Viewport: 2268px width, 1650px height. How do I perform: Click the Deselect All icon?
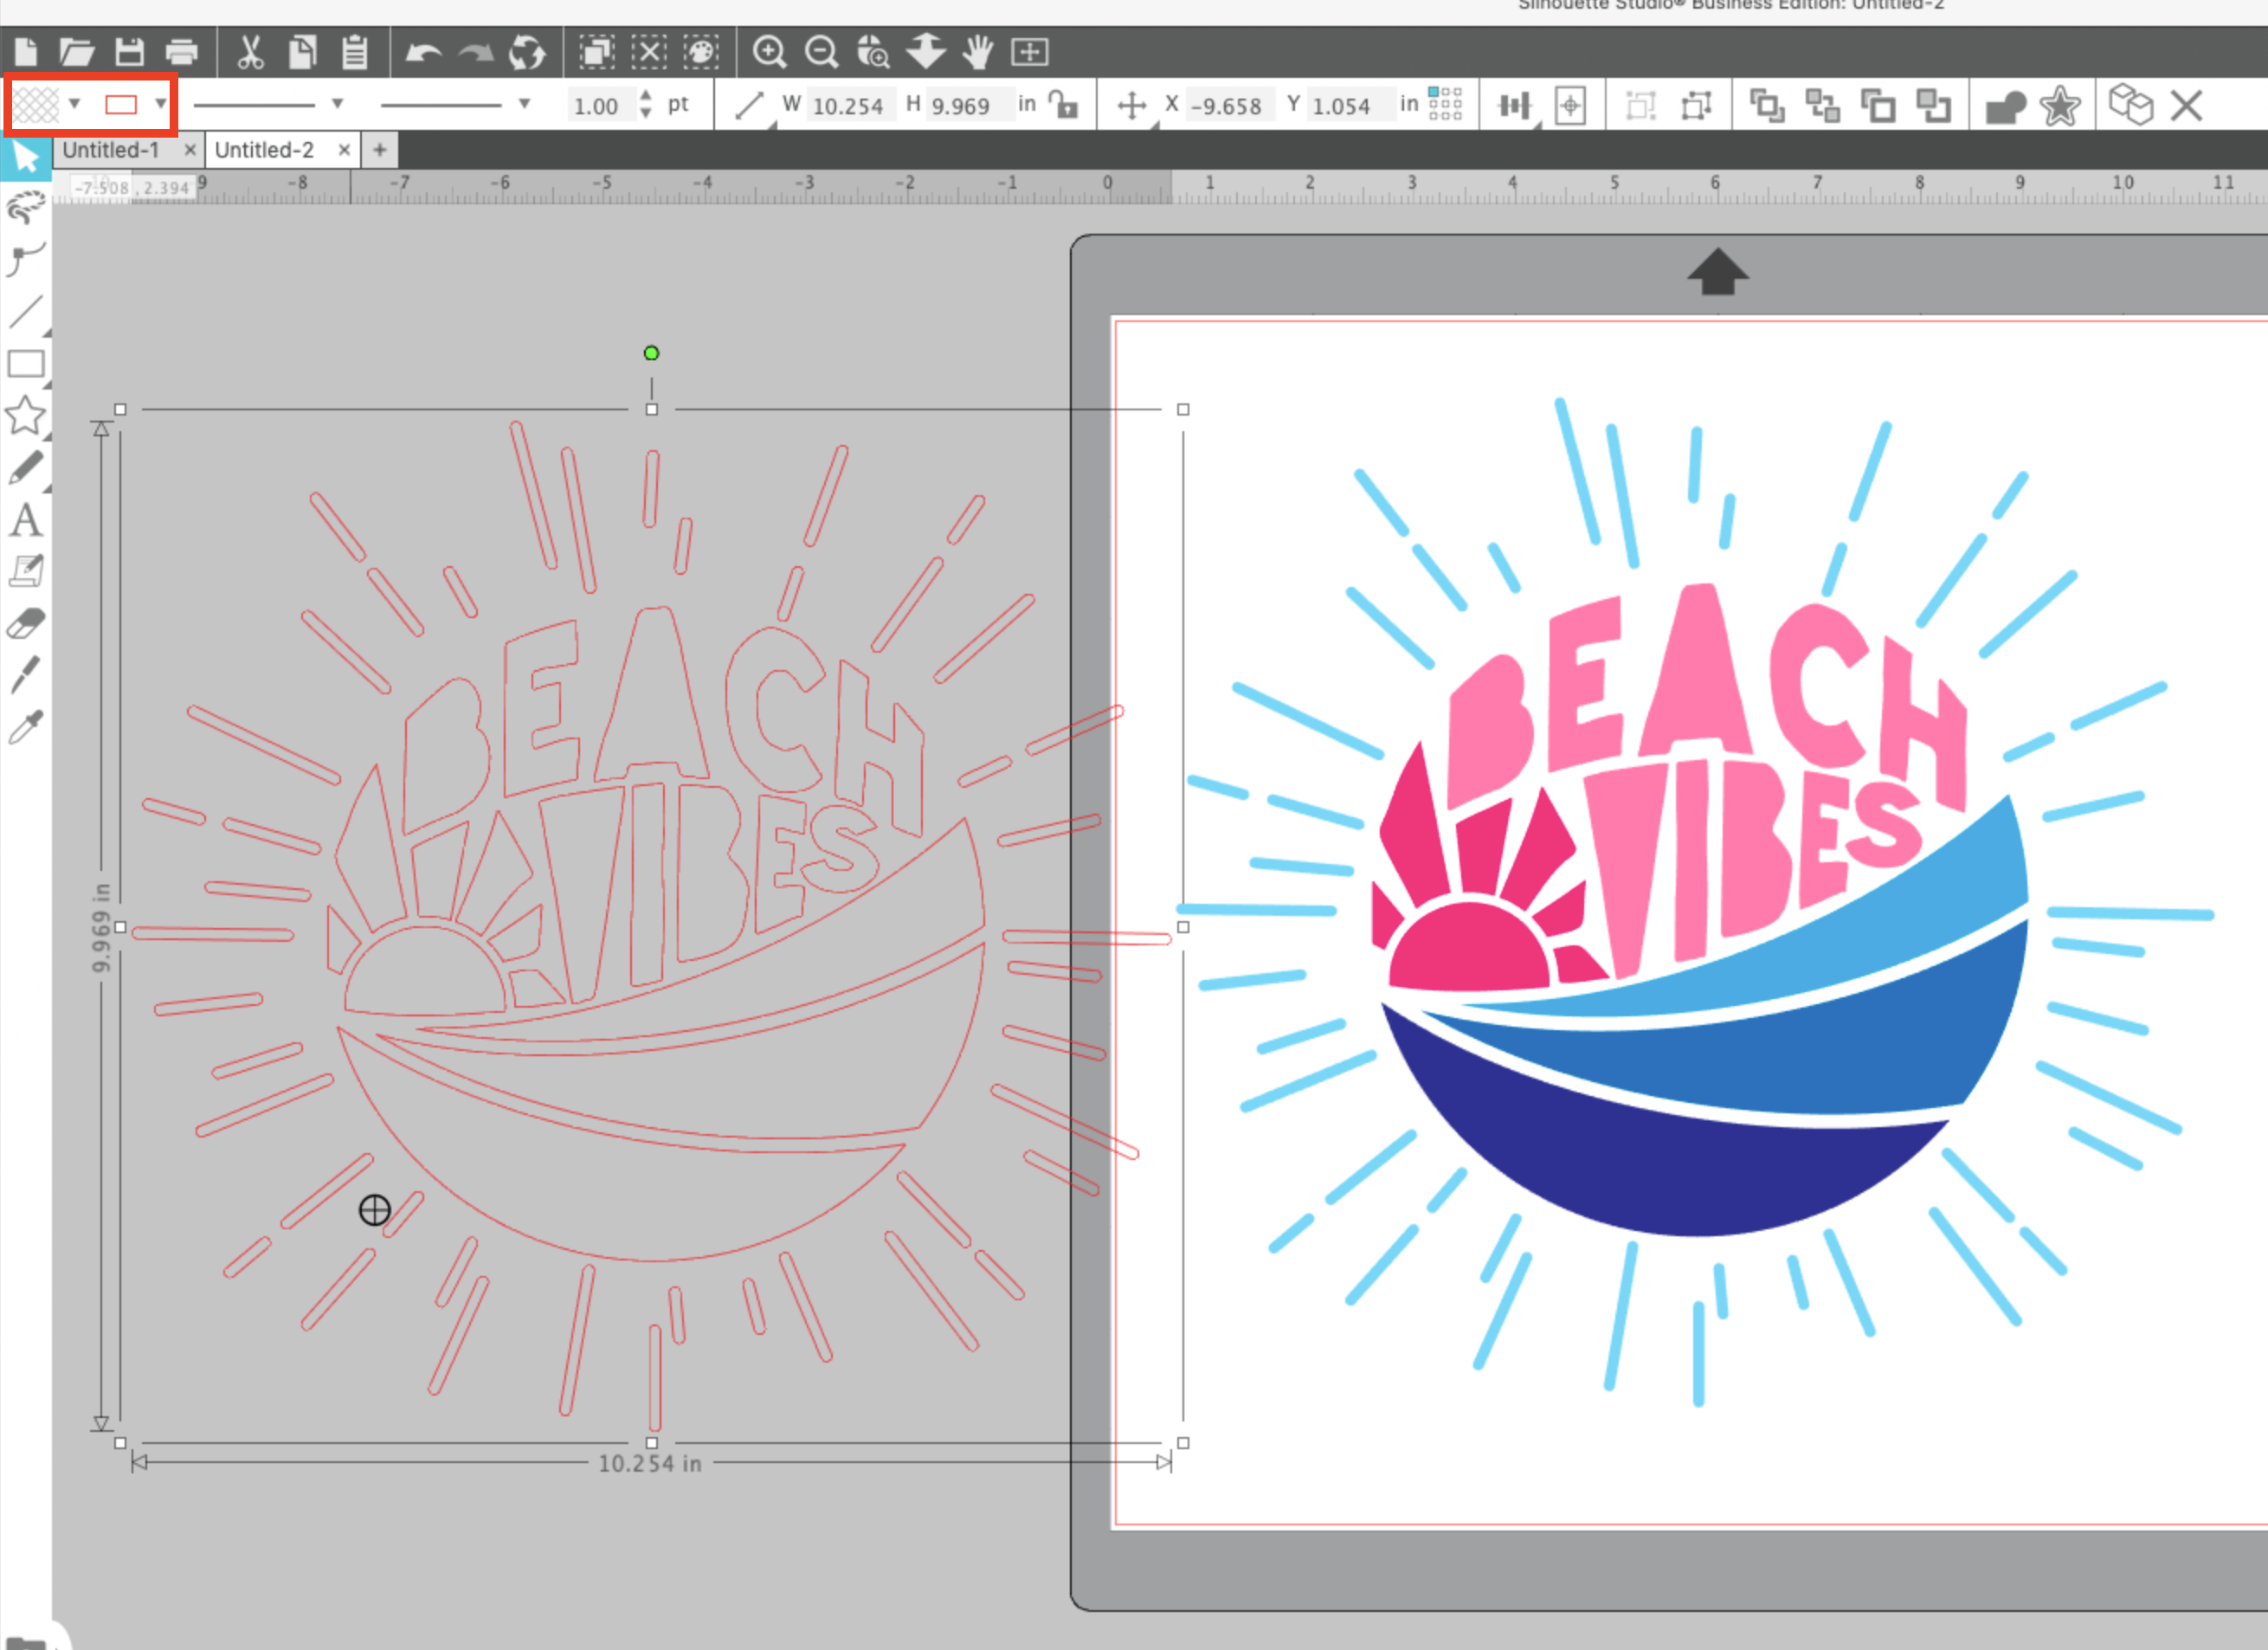(649, 52)
